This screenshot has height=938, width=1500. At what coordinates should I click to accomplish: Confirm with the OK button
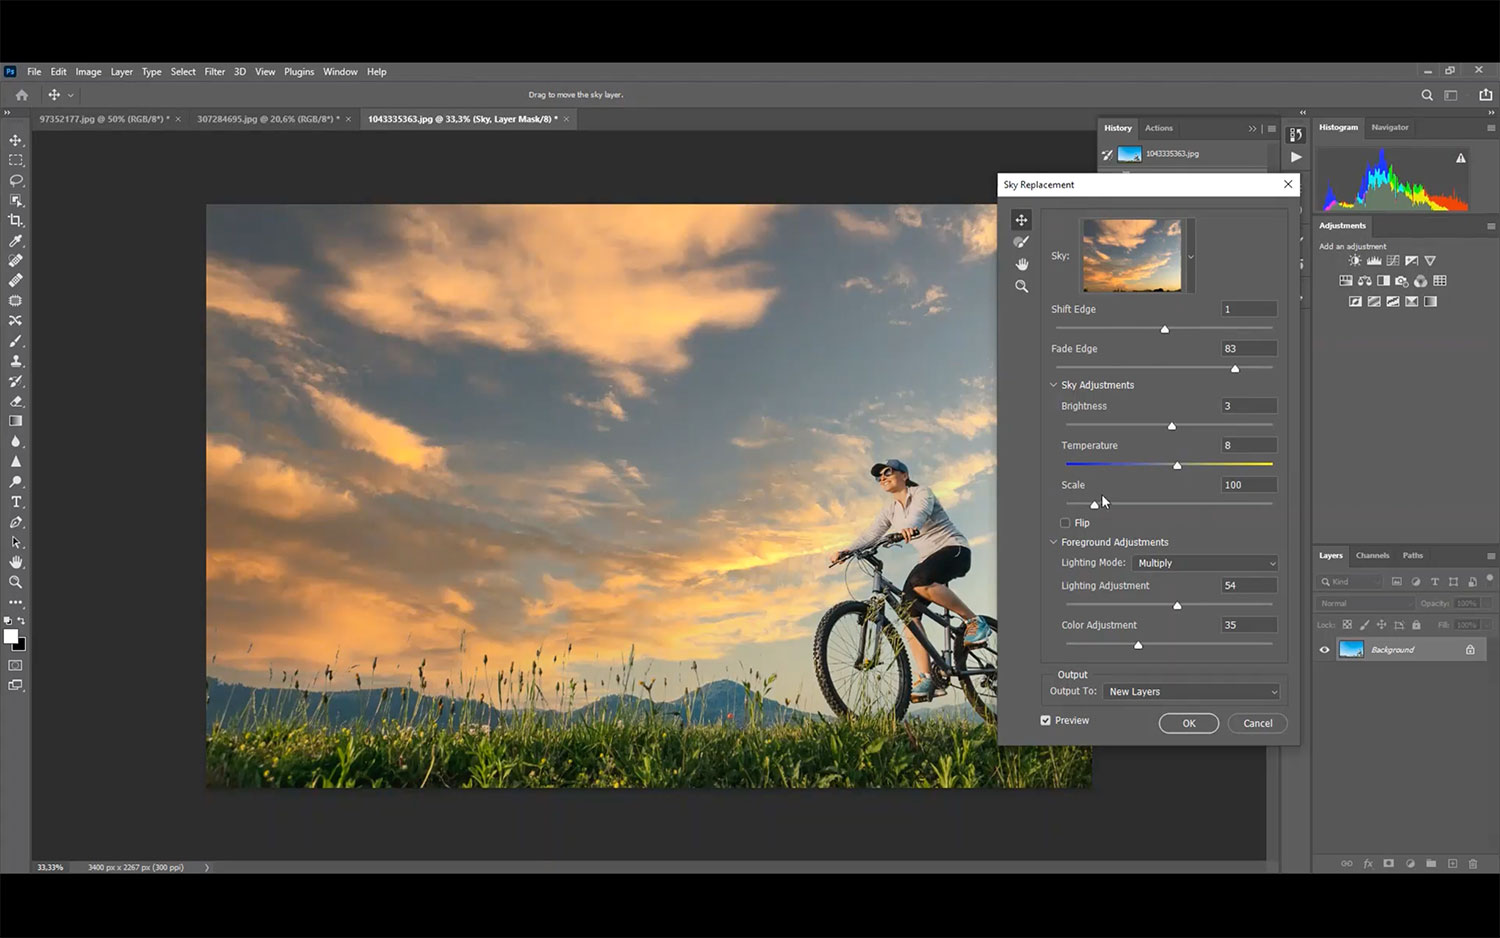pyautogui.click(x=1188, y=724)
